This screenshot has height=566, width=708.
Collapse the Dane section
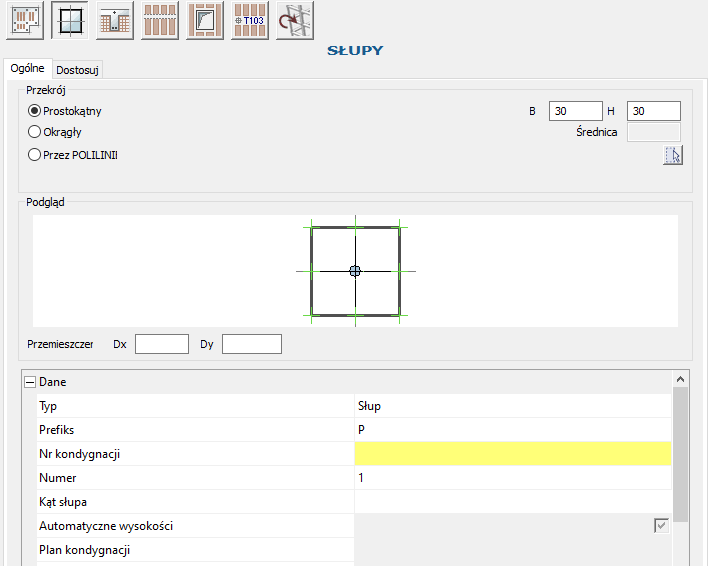(28, 382)
